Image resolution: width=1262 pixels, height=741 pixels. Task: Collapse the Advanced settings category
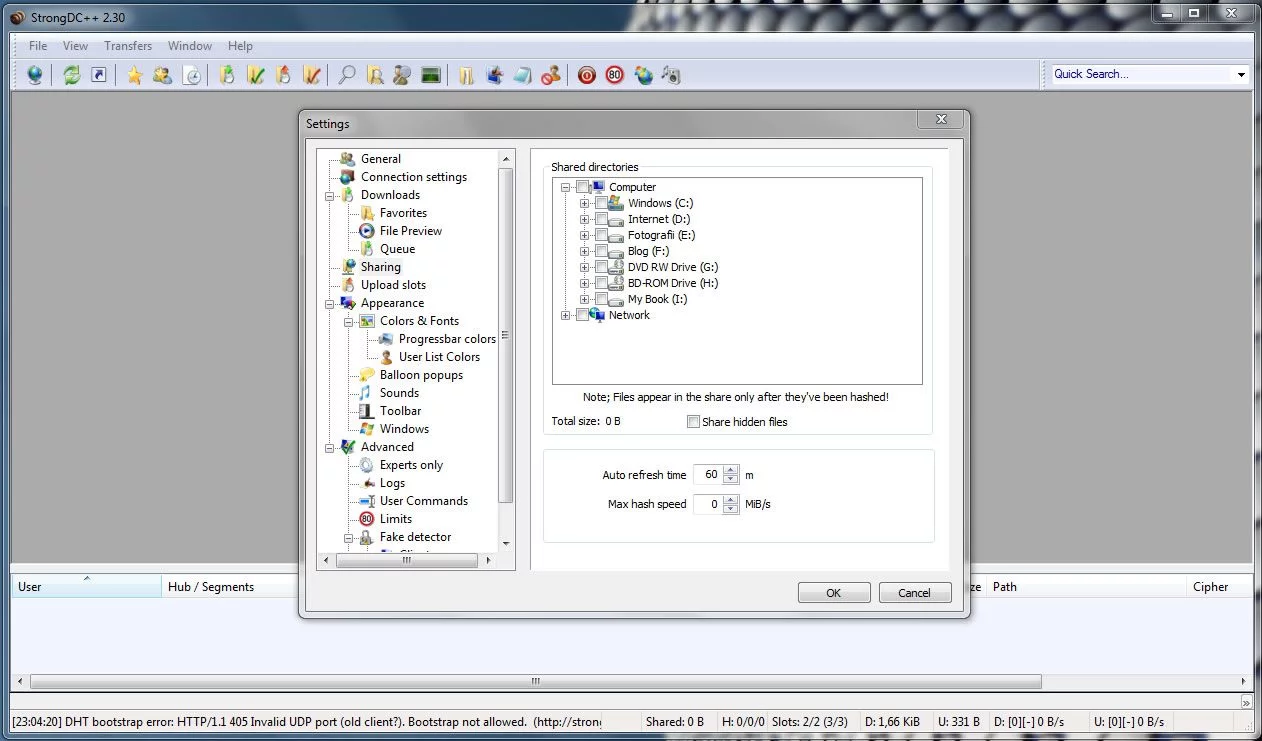pos(329,447)
